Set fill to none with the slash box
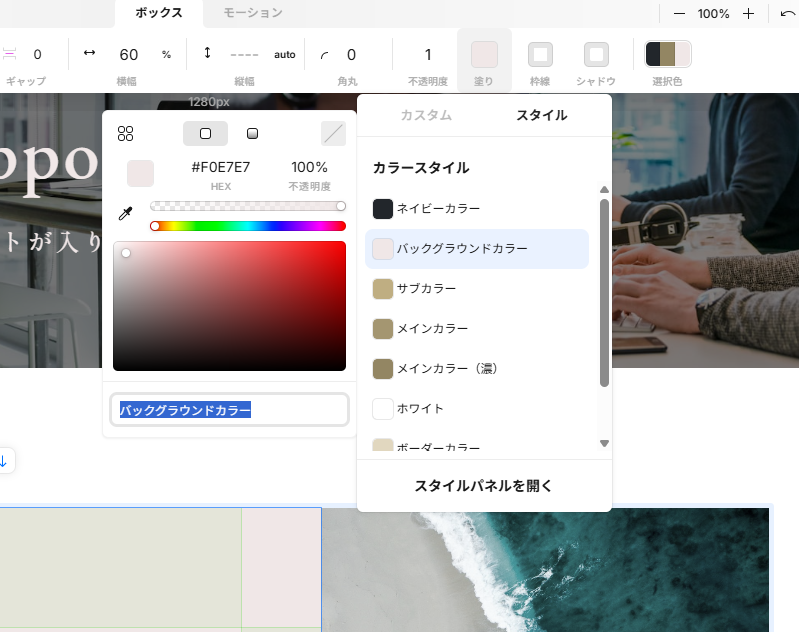The image size is (799, 632). tap(333, 134)
